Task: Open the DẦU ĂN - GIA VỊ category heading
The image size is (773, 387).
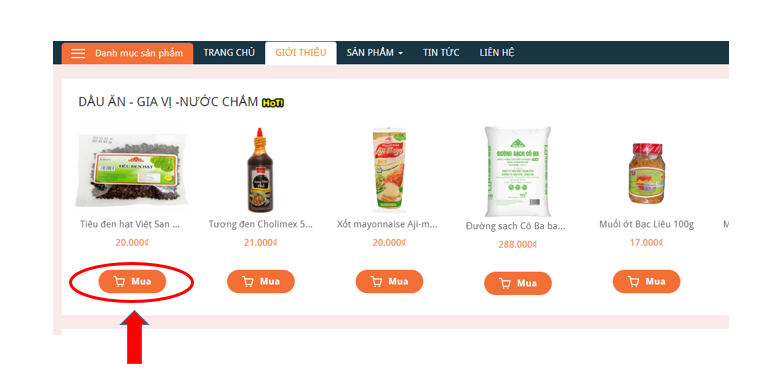Action: point(168,102)
